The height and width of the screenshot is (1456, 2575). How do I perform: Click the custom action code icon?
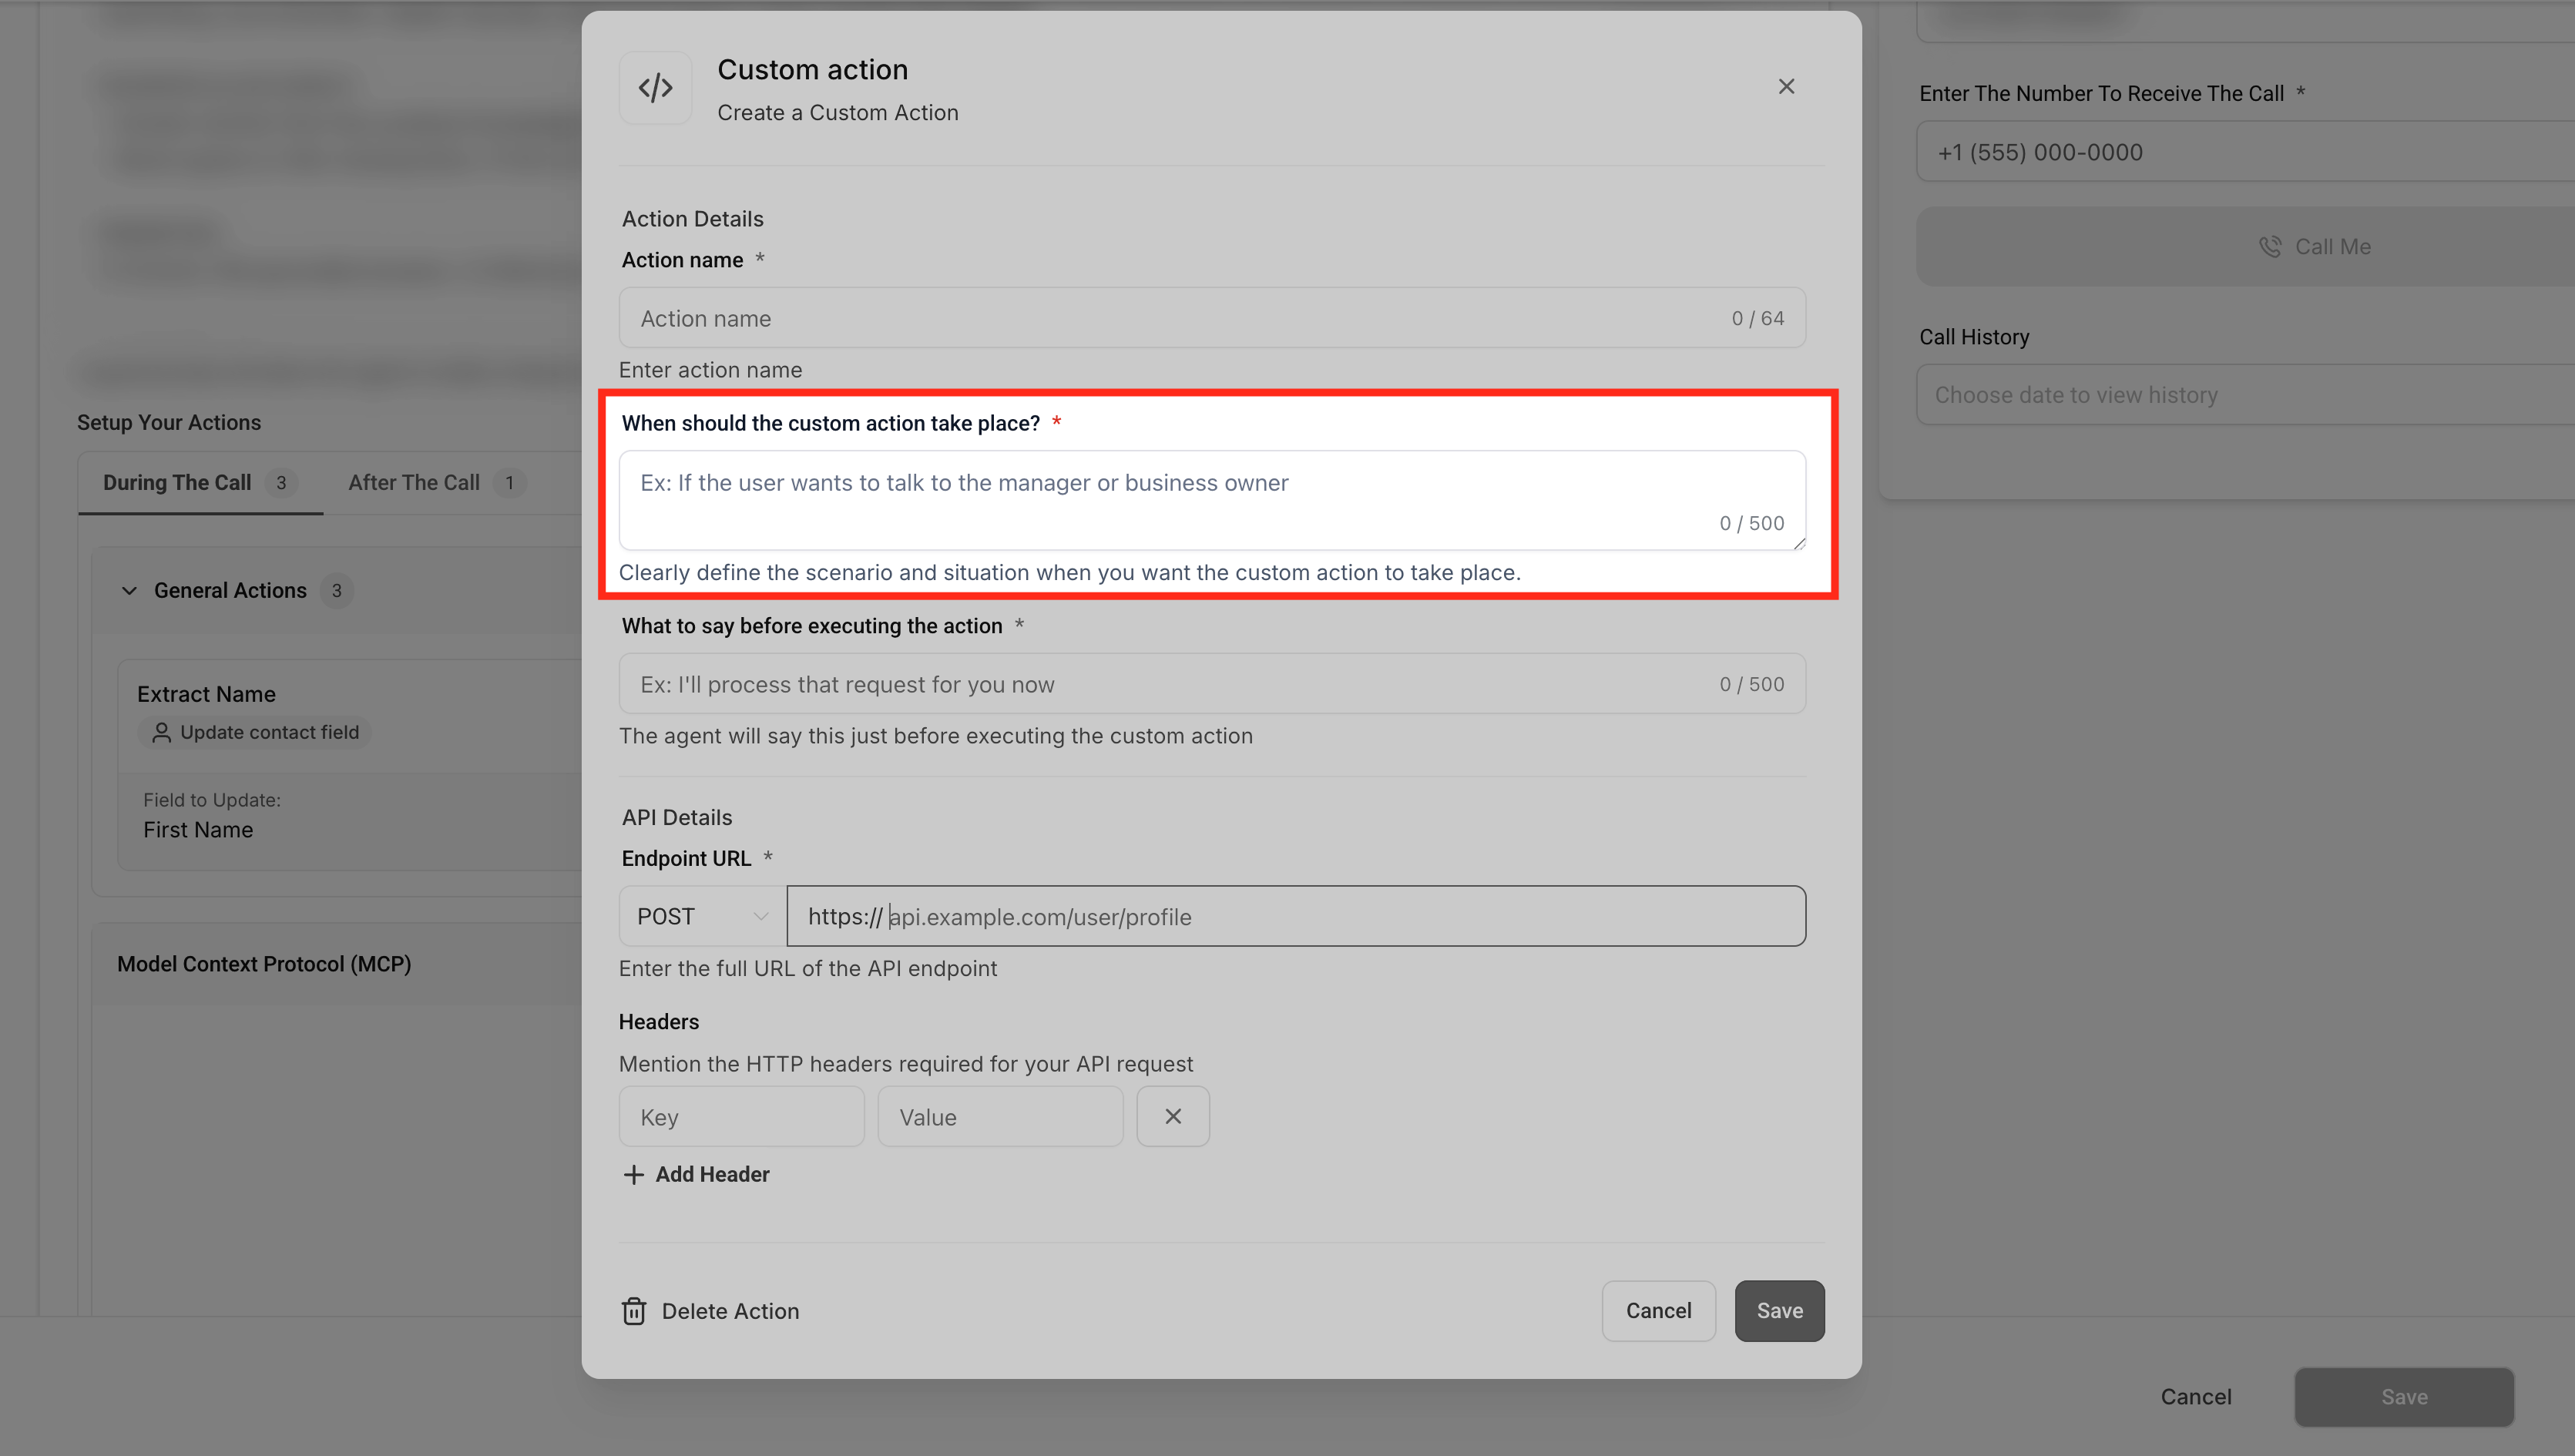pyautogui.click(x=655, y=88)
